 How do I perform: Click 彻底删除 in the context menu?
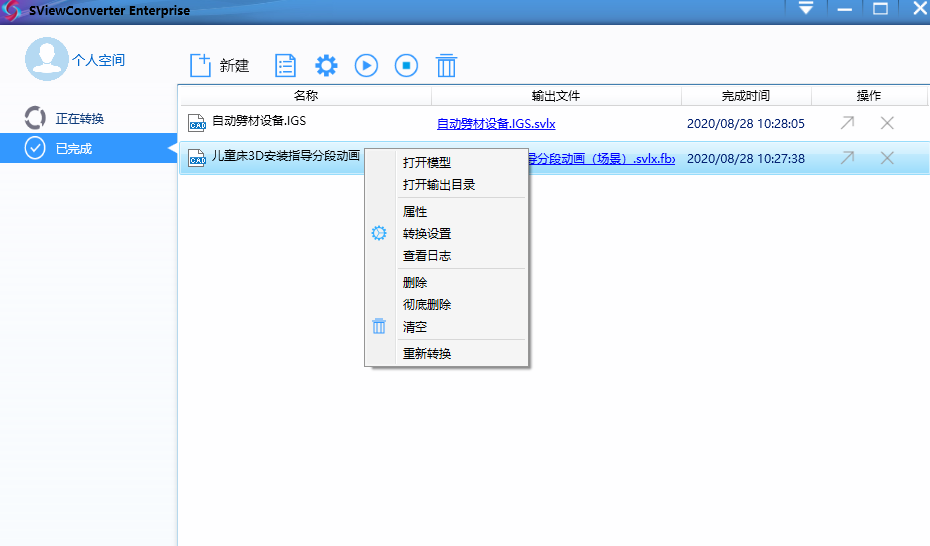[x=427, y=305]
